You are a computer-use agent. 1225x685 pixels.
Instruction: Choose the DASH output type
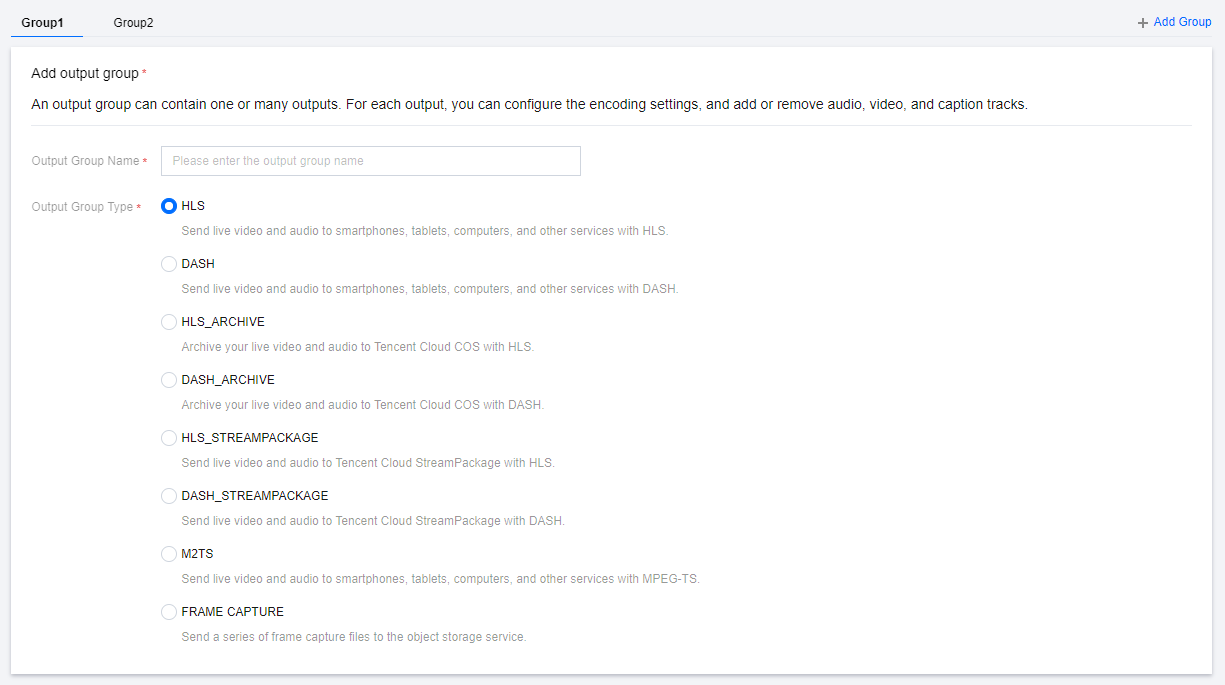pyautogui.click(x=169, y=264)
